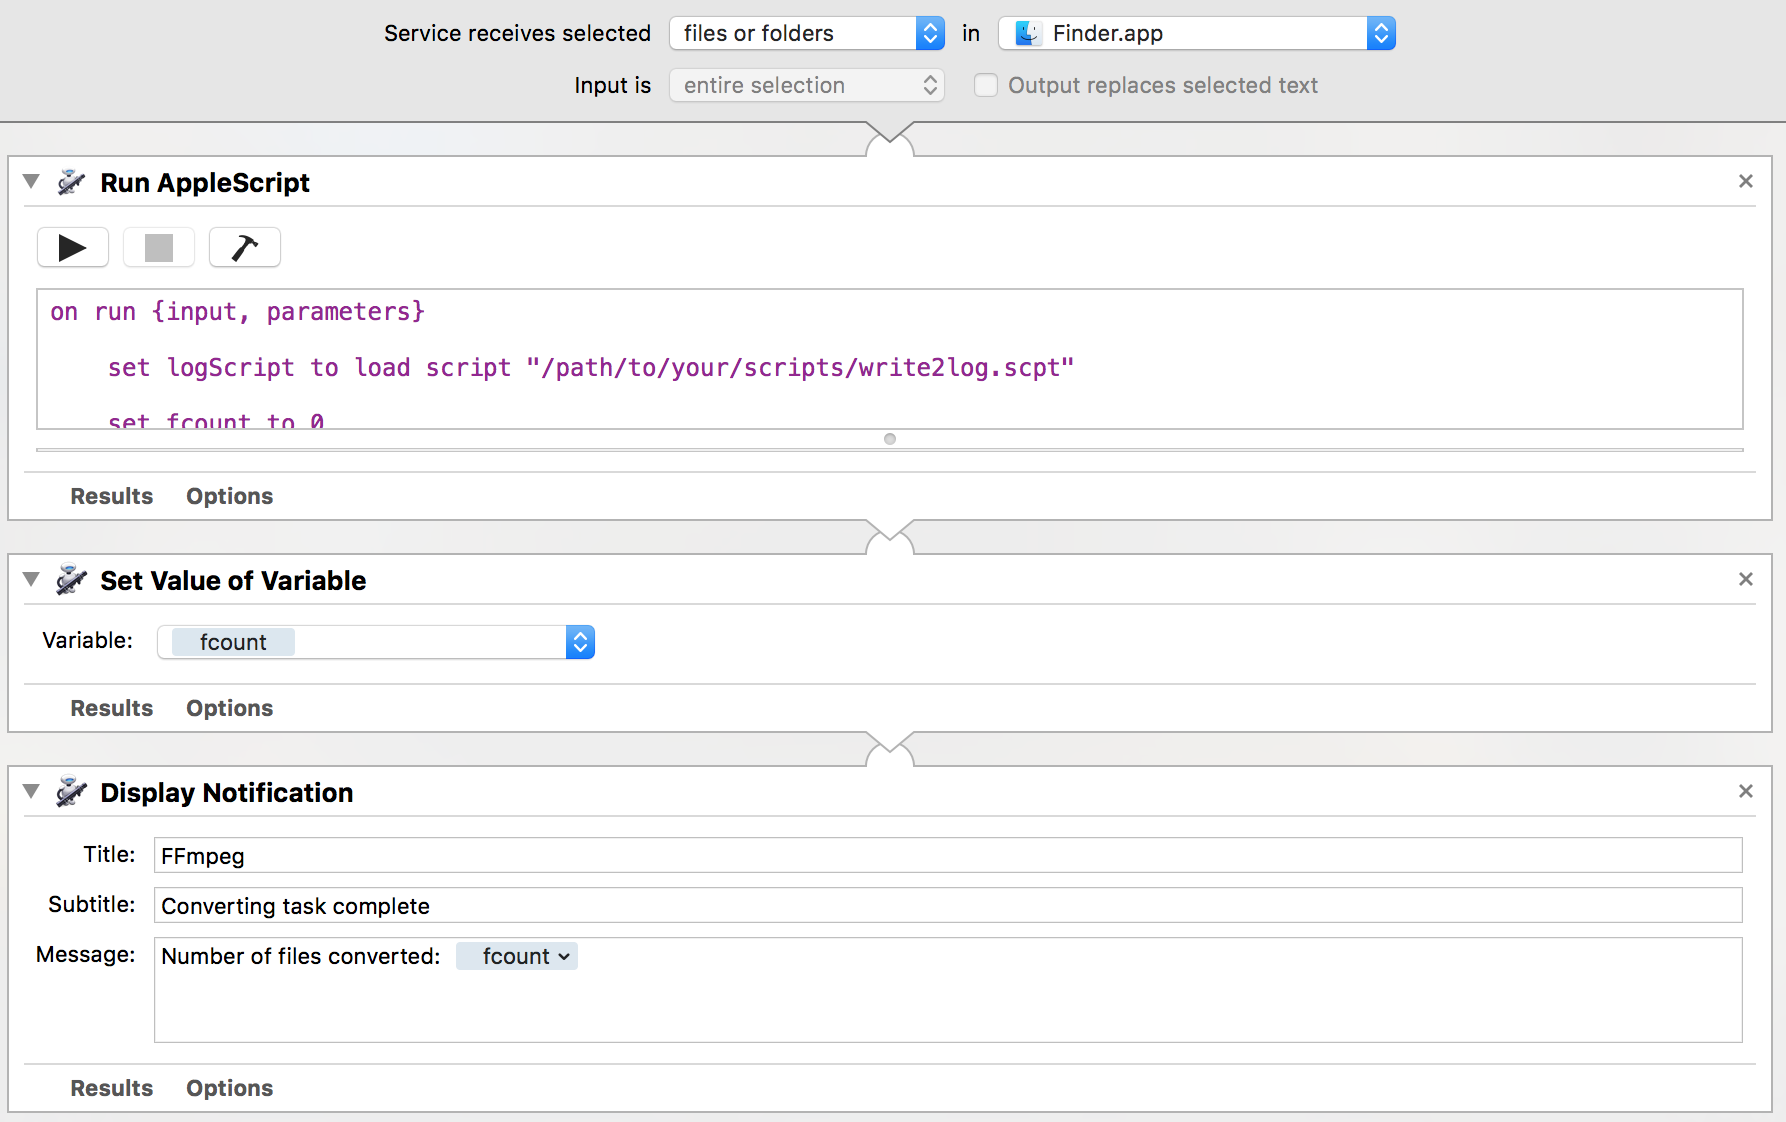Click the 'Set Value of Variable' action title

[233, 580]
